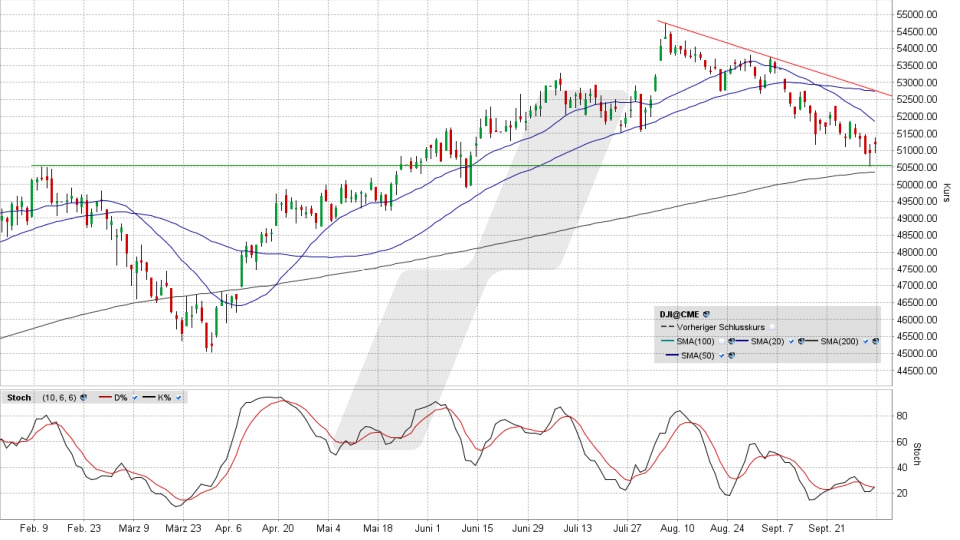Enable Vorheriger Schlusskurs checkbox
The height and width of the screenshot is (540, 960).
[772, 328]
